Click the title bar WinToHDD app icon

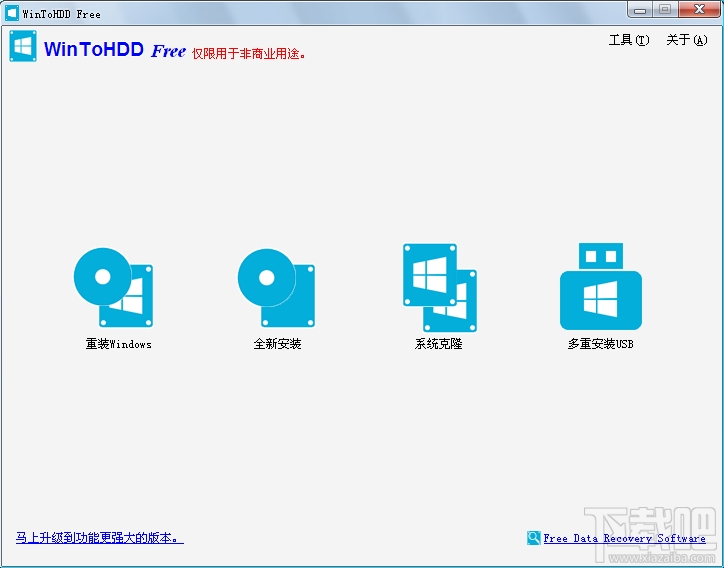click(12, 13)
